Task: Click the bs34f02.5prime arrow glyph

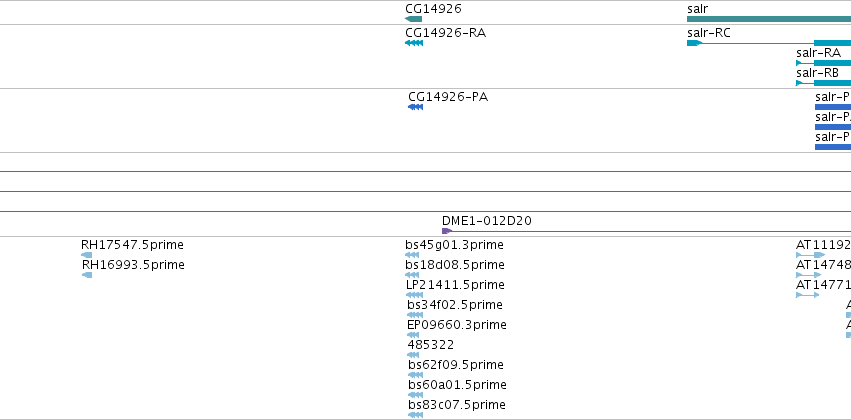Action: click(x=415, y=315)
